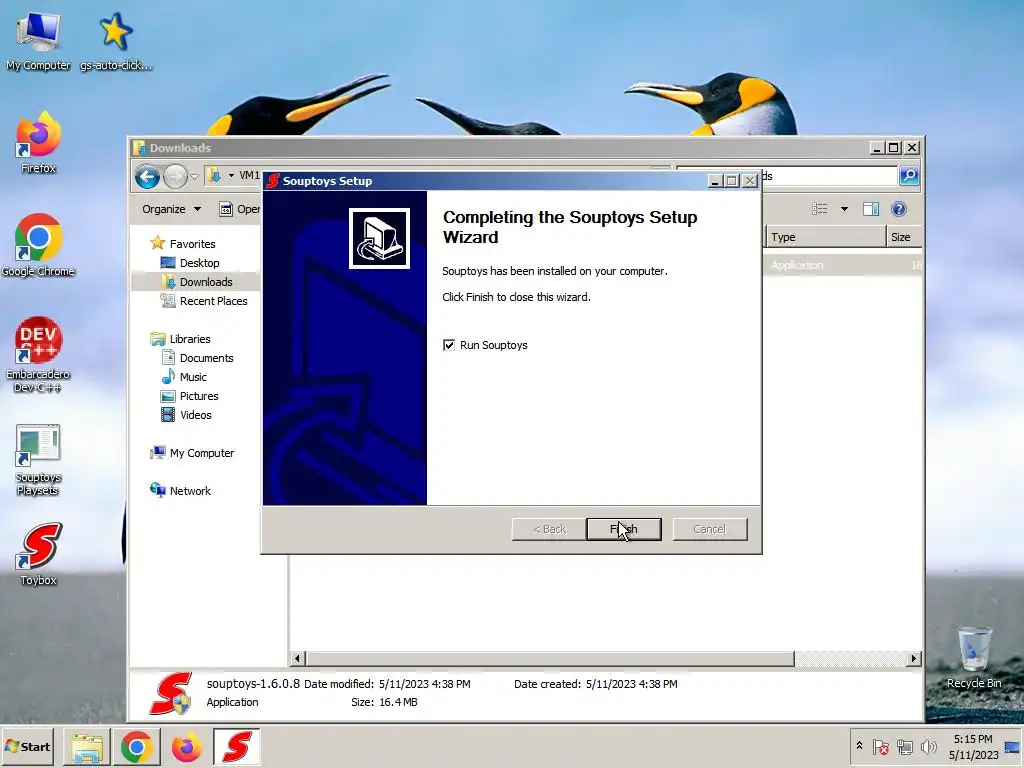Uncheck the Run Souptoys checkbox
Image resolution: width=1024 pixels, height=768 pixels.
click(x=449, y=345)
